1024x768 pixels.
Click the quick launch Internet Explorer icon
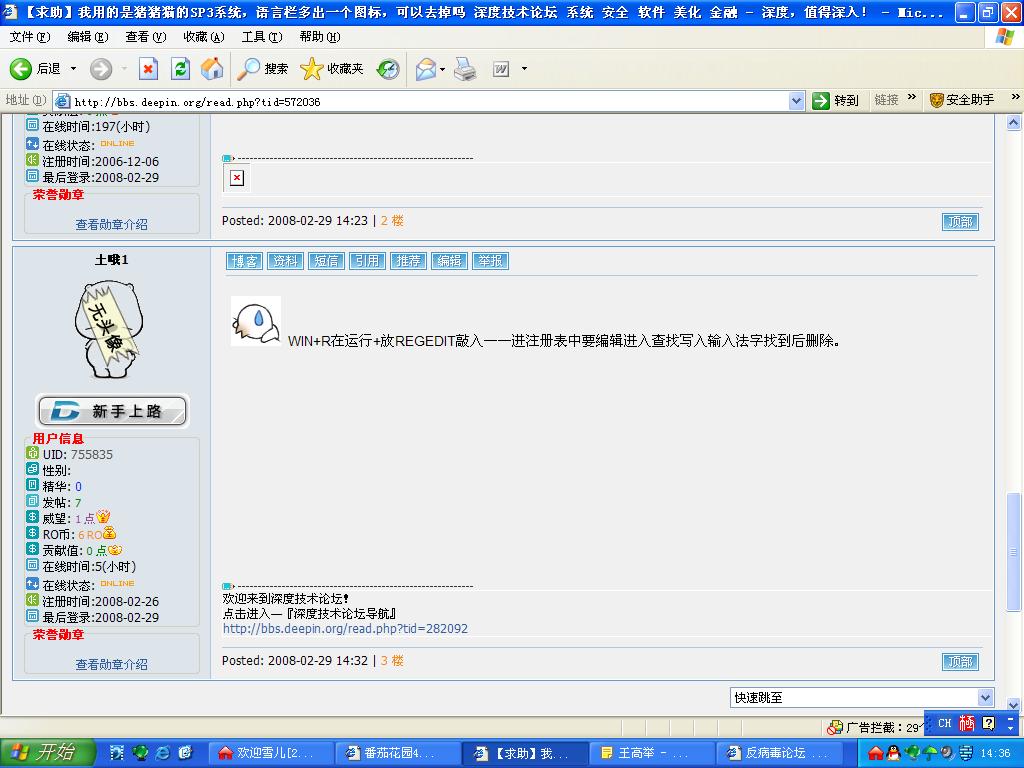(x=163, y=753)
